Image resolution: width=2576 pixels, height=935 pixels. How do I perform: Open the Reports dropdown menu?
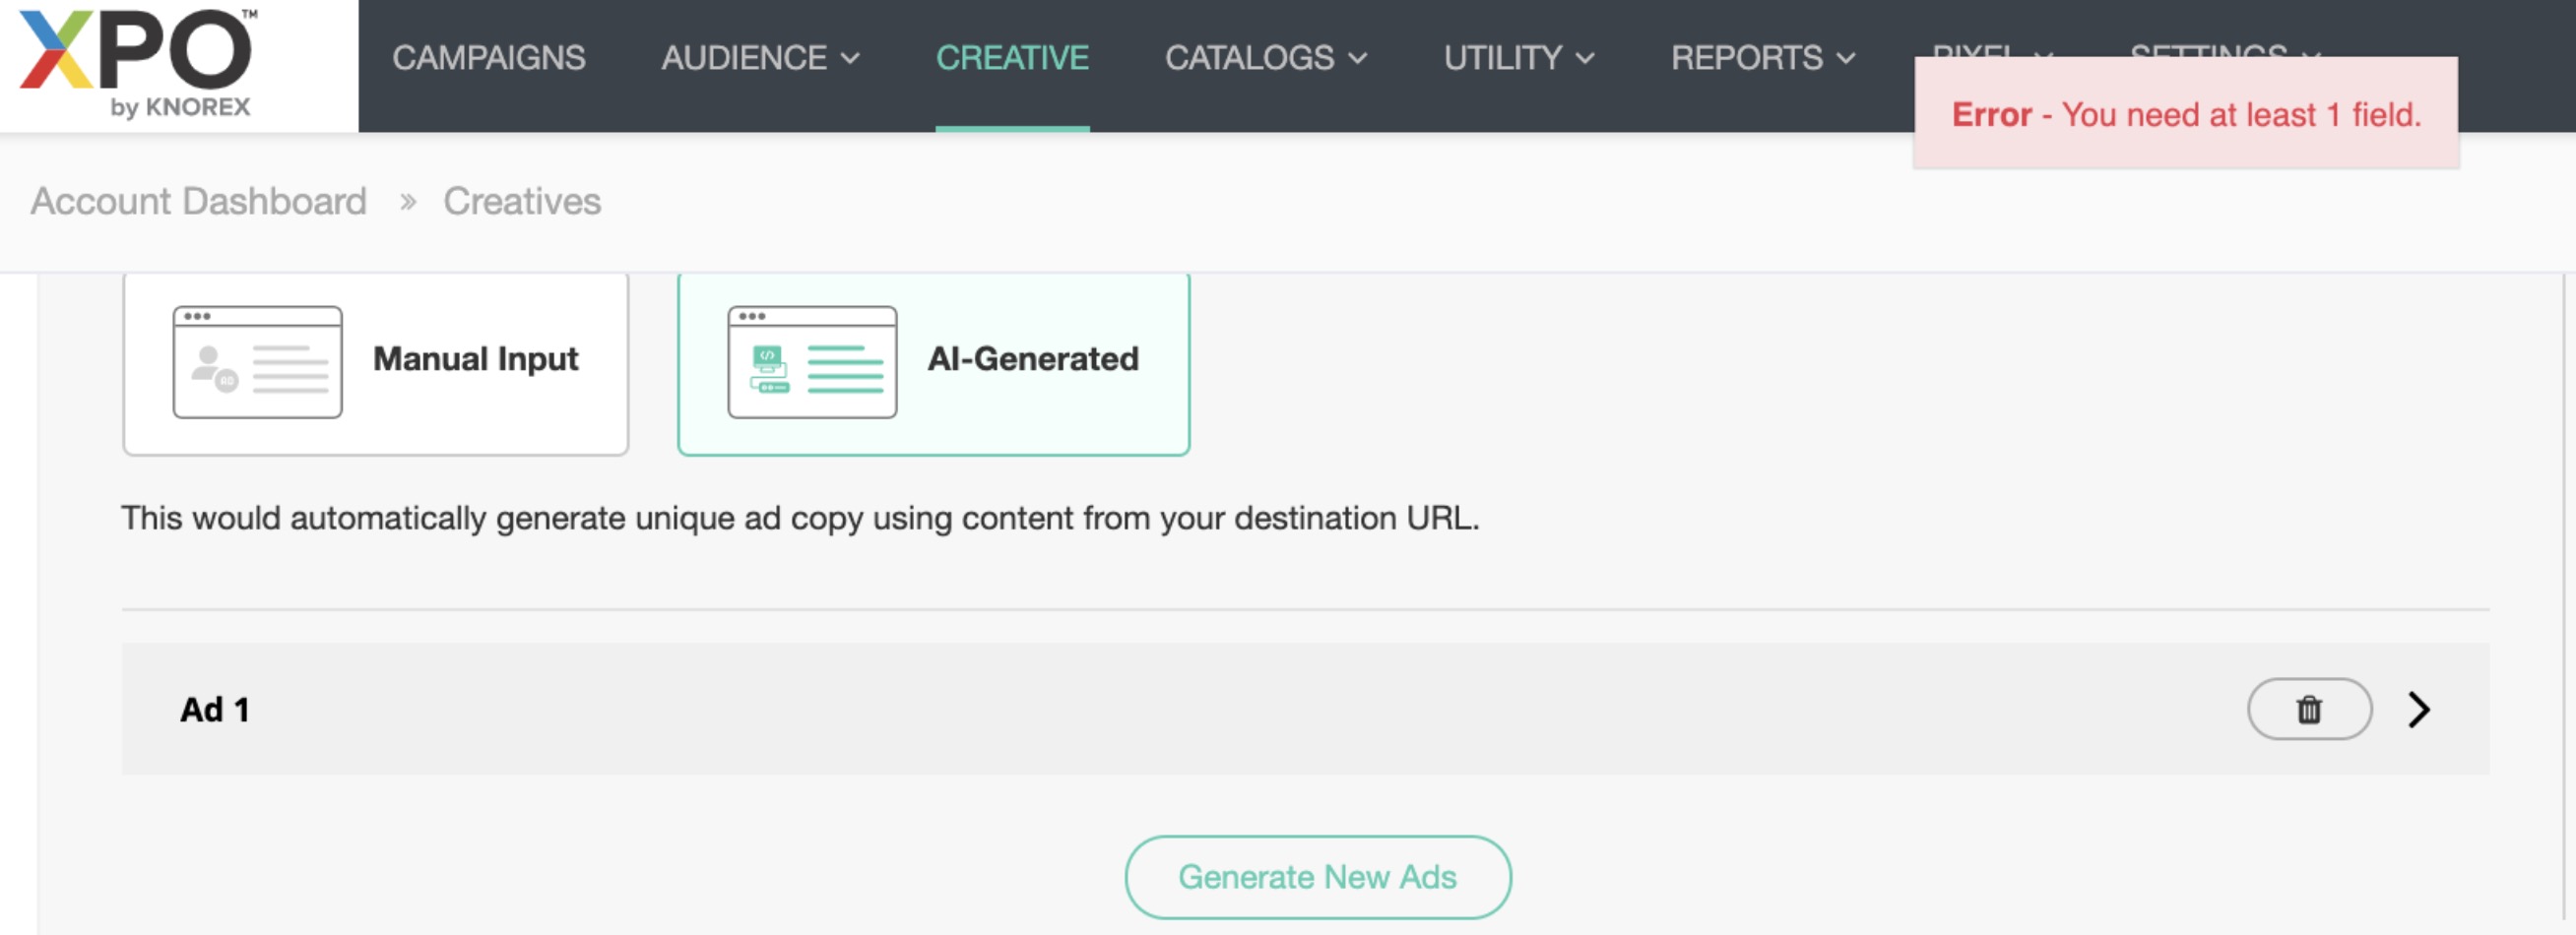(x=1761, y=58)
